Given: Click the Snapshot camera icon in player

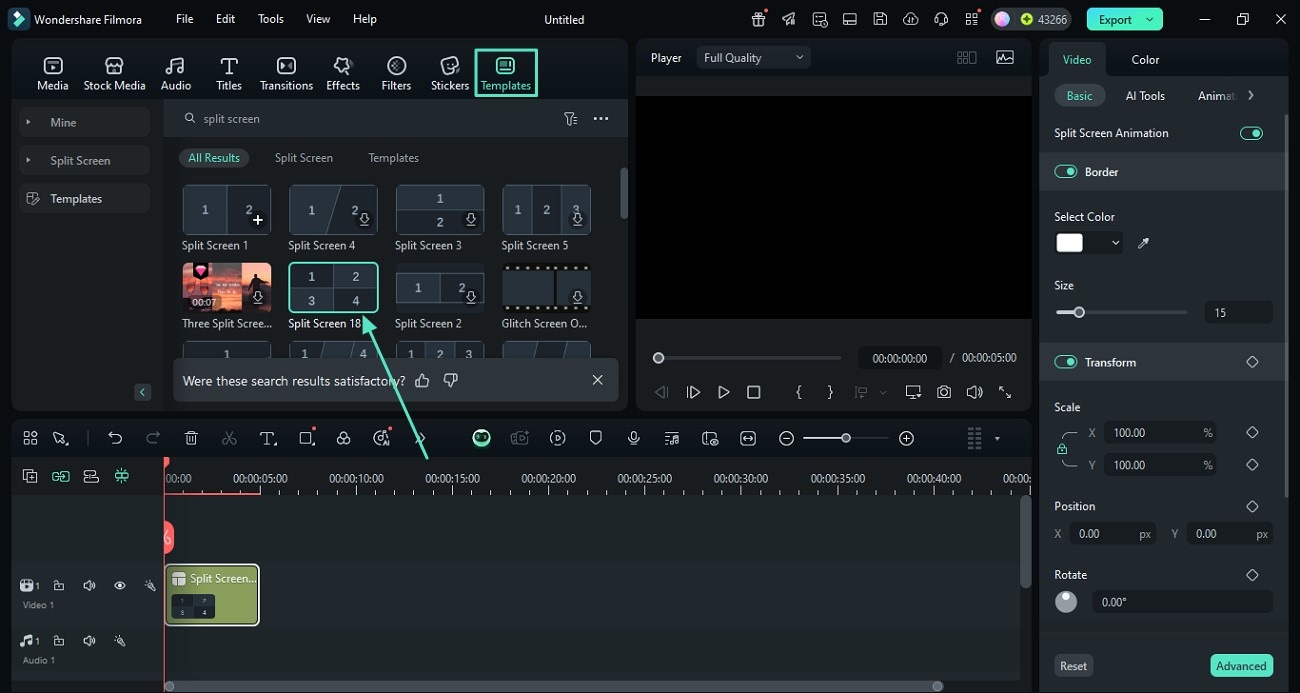Looking at the screenshot, I should 944,393.
